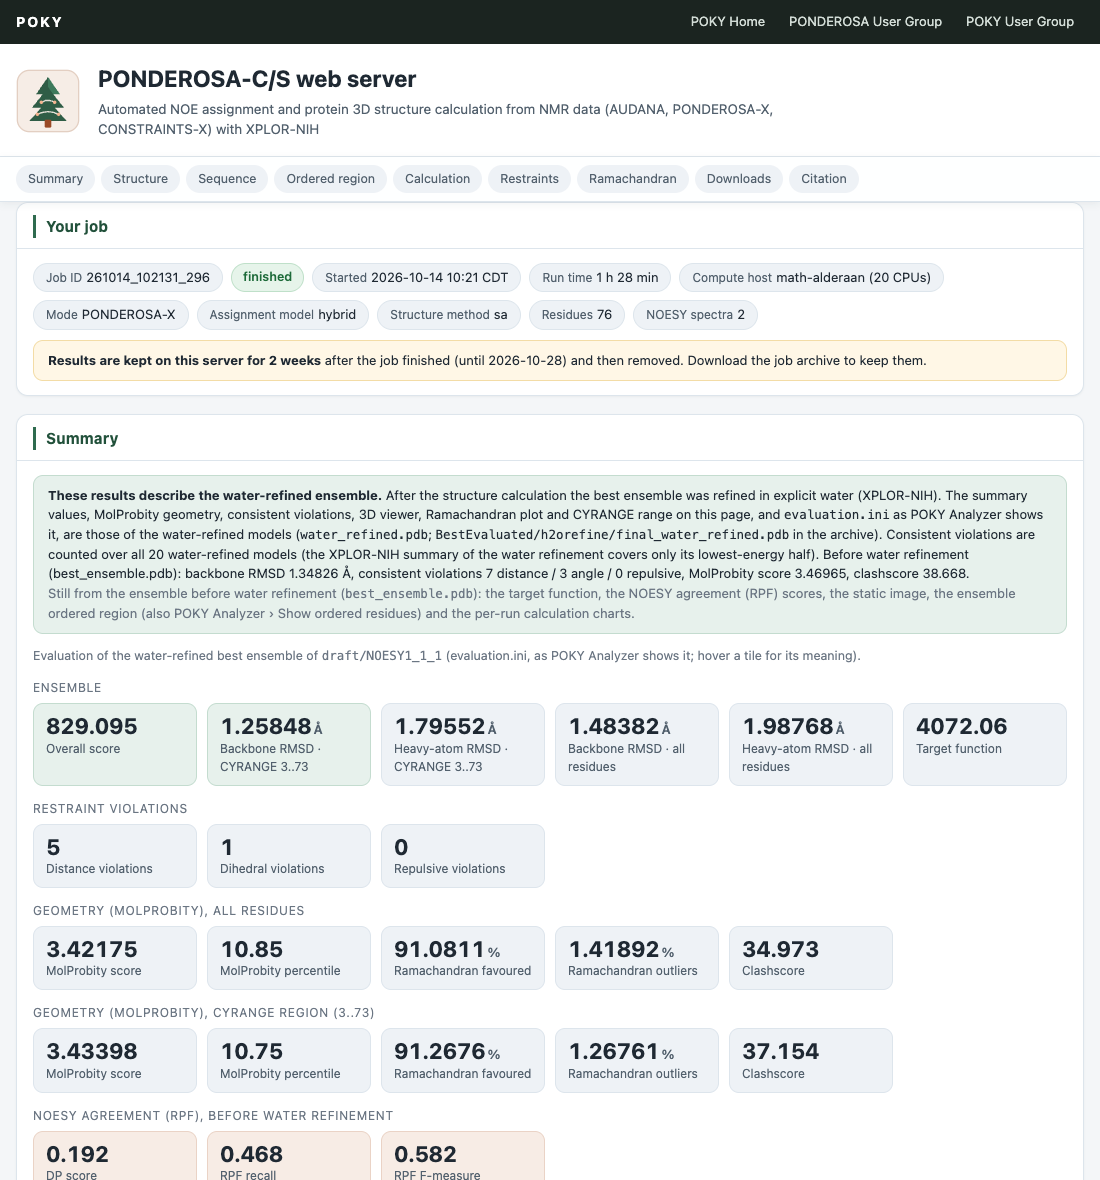Click the Assignment model hybrid chip
This screenshot has height=1180, width=1100.
[283, 315]
